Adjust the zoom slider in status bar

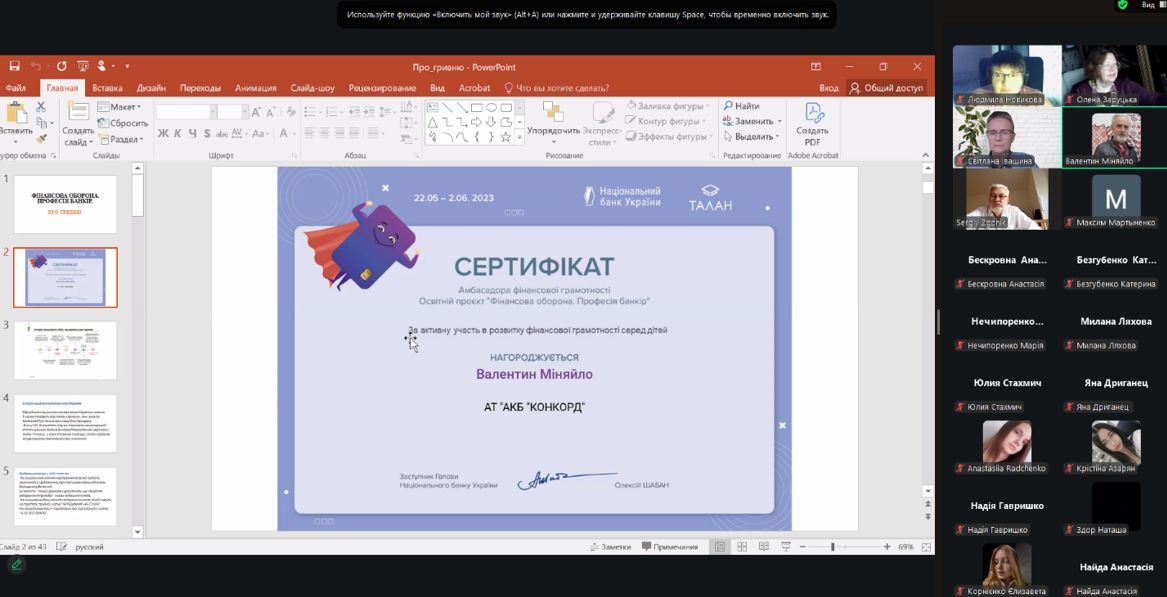tap(832, 547)
